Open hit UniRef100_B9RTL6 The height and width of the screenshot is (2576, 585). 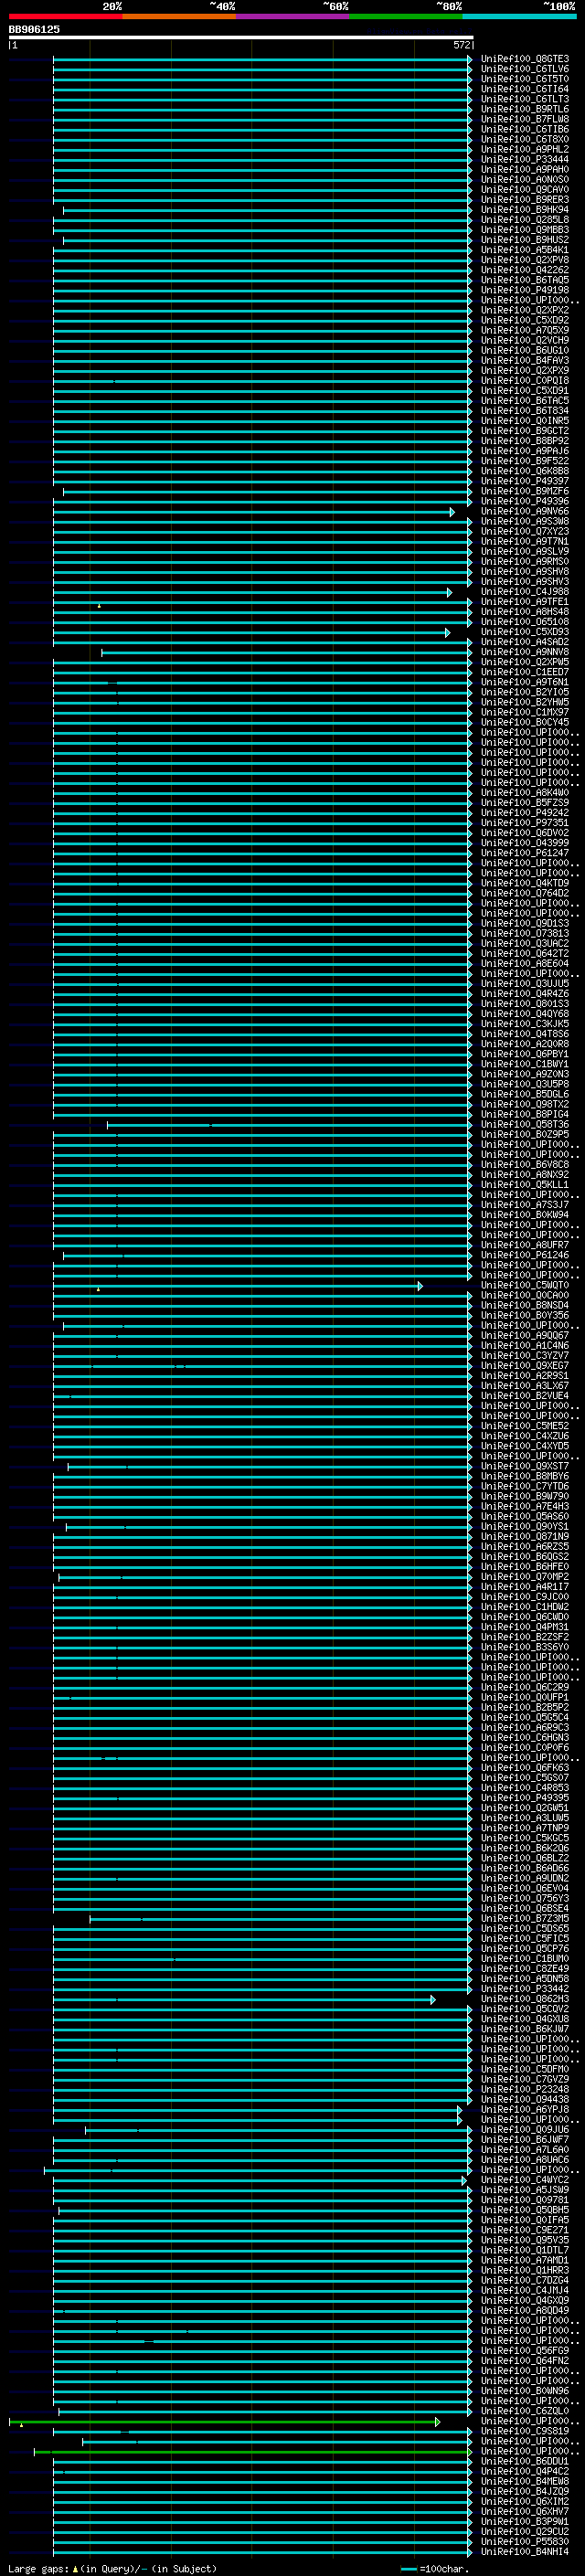point(525,109)
